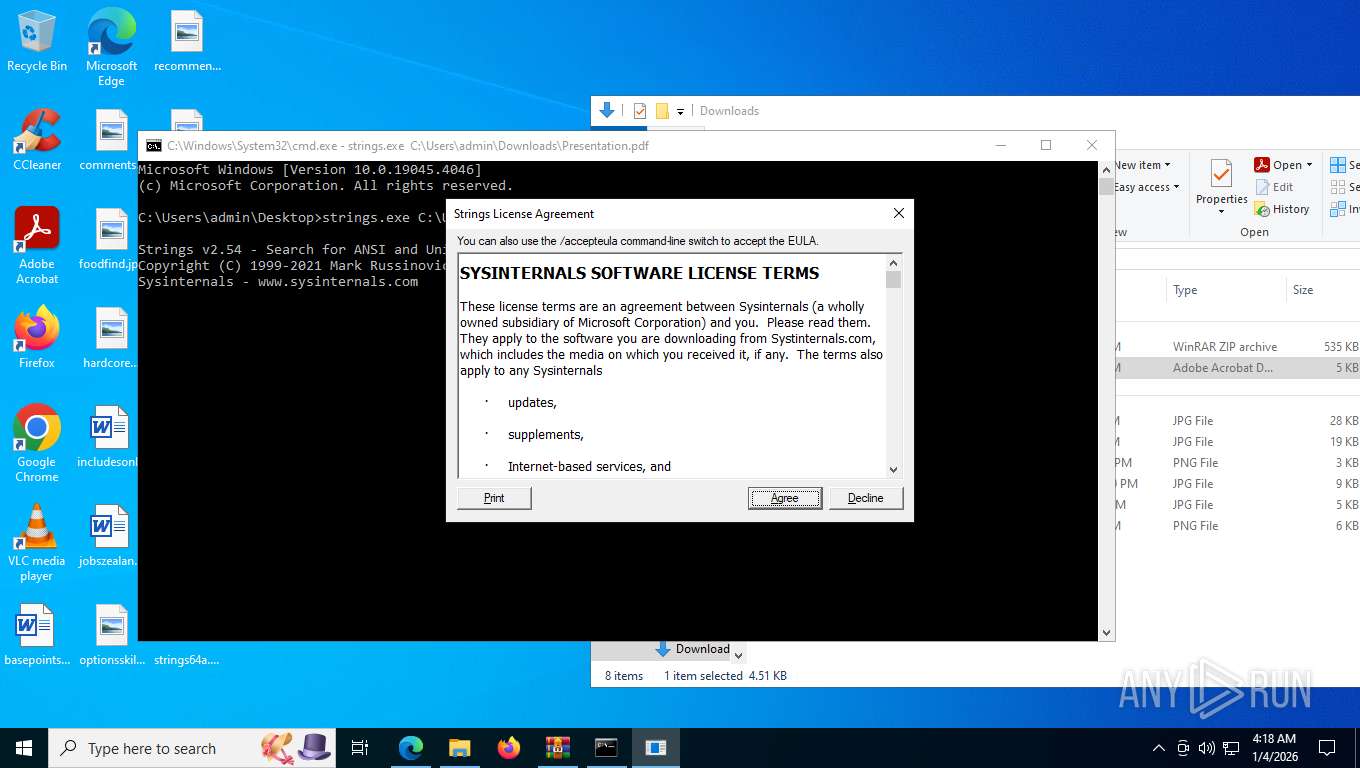Viewport: 1360px width, 768px height.
Task: Select the WinRAR ZIP archive row
Action: 1237,347
